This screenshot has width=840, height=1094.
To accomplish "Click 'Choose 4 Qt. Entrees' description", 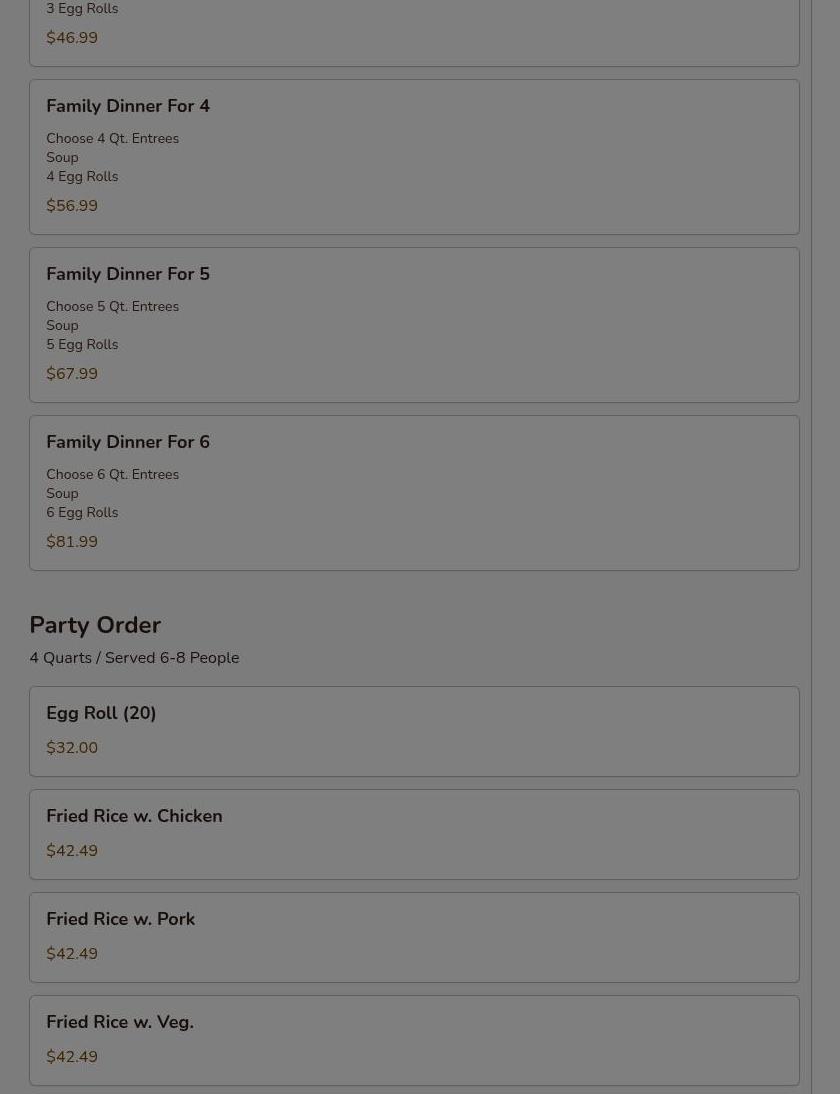I will point(112,139).
